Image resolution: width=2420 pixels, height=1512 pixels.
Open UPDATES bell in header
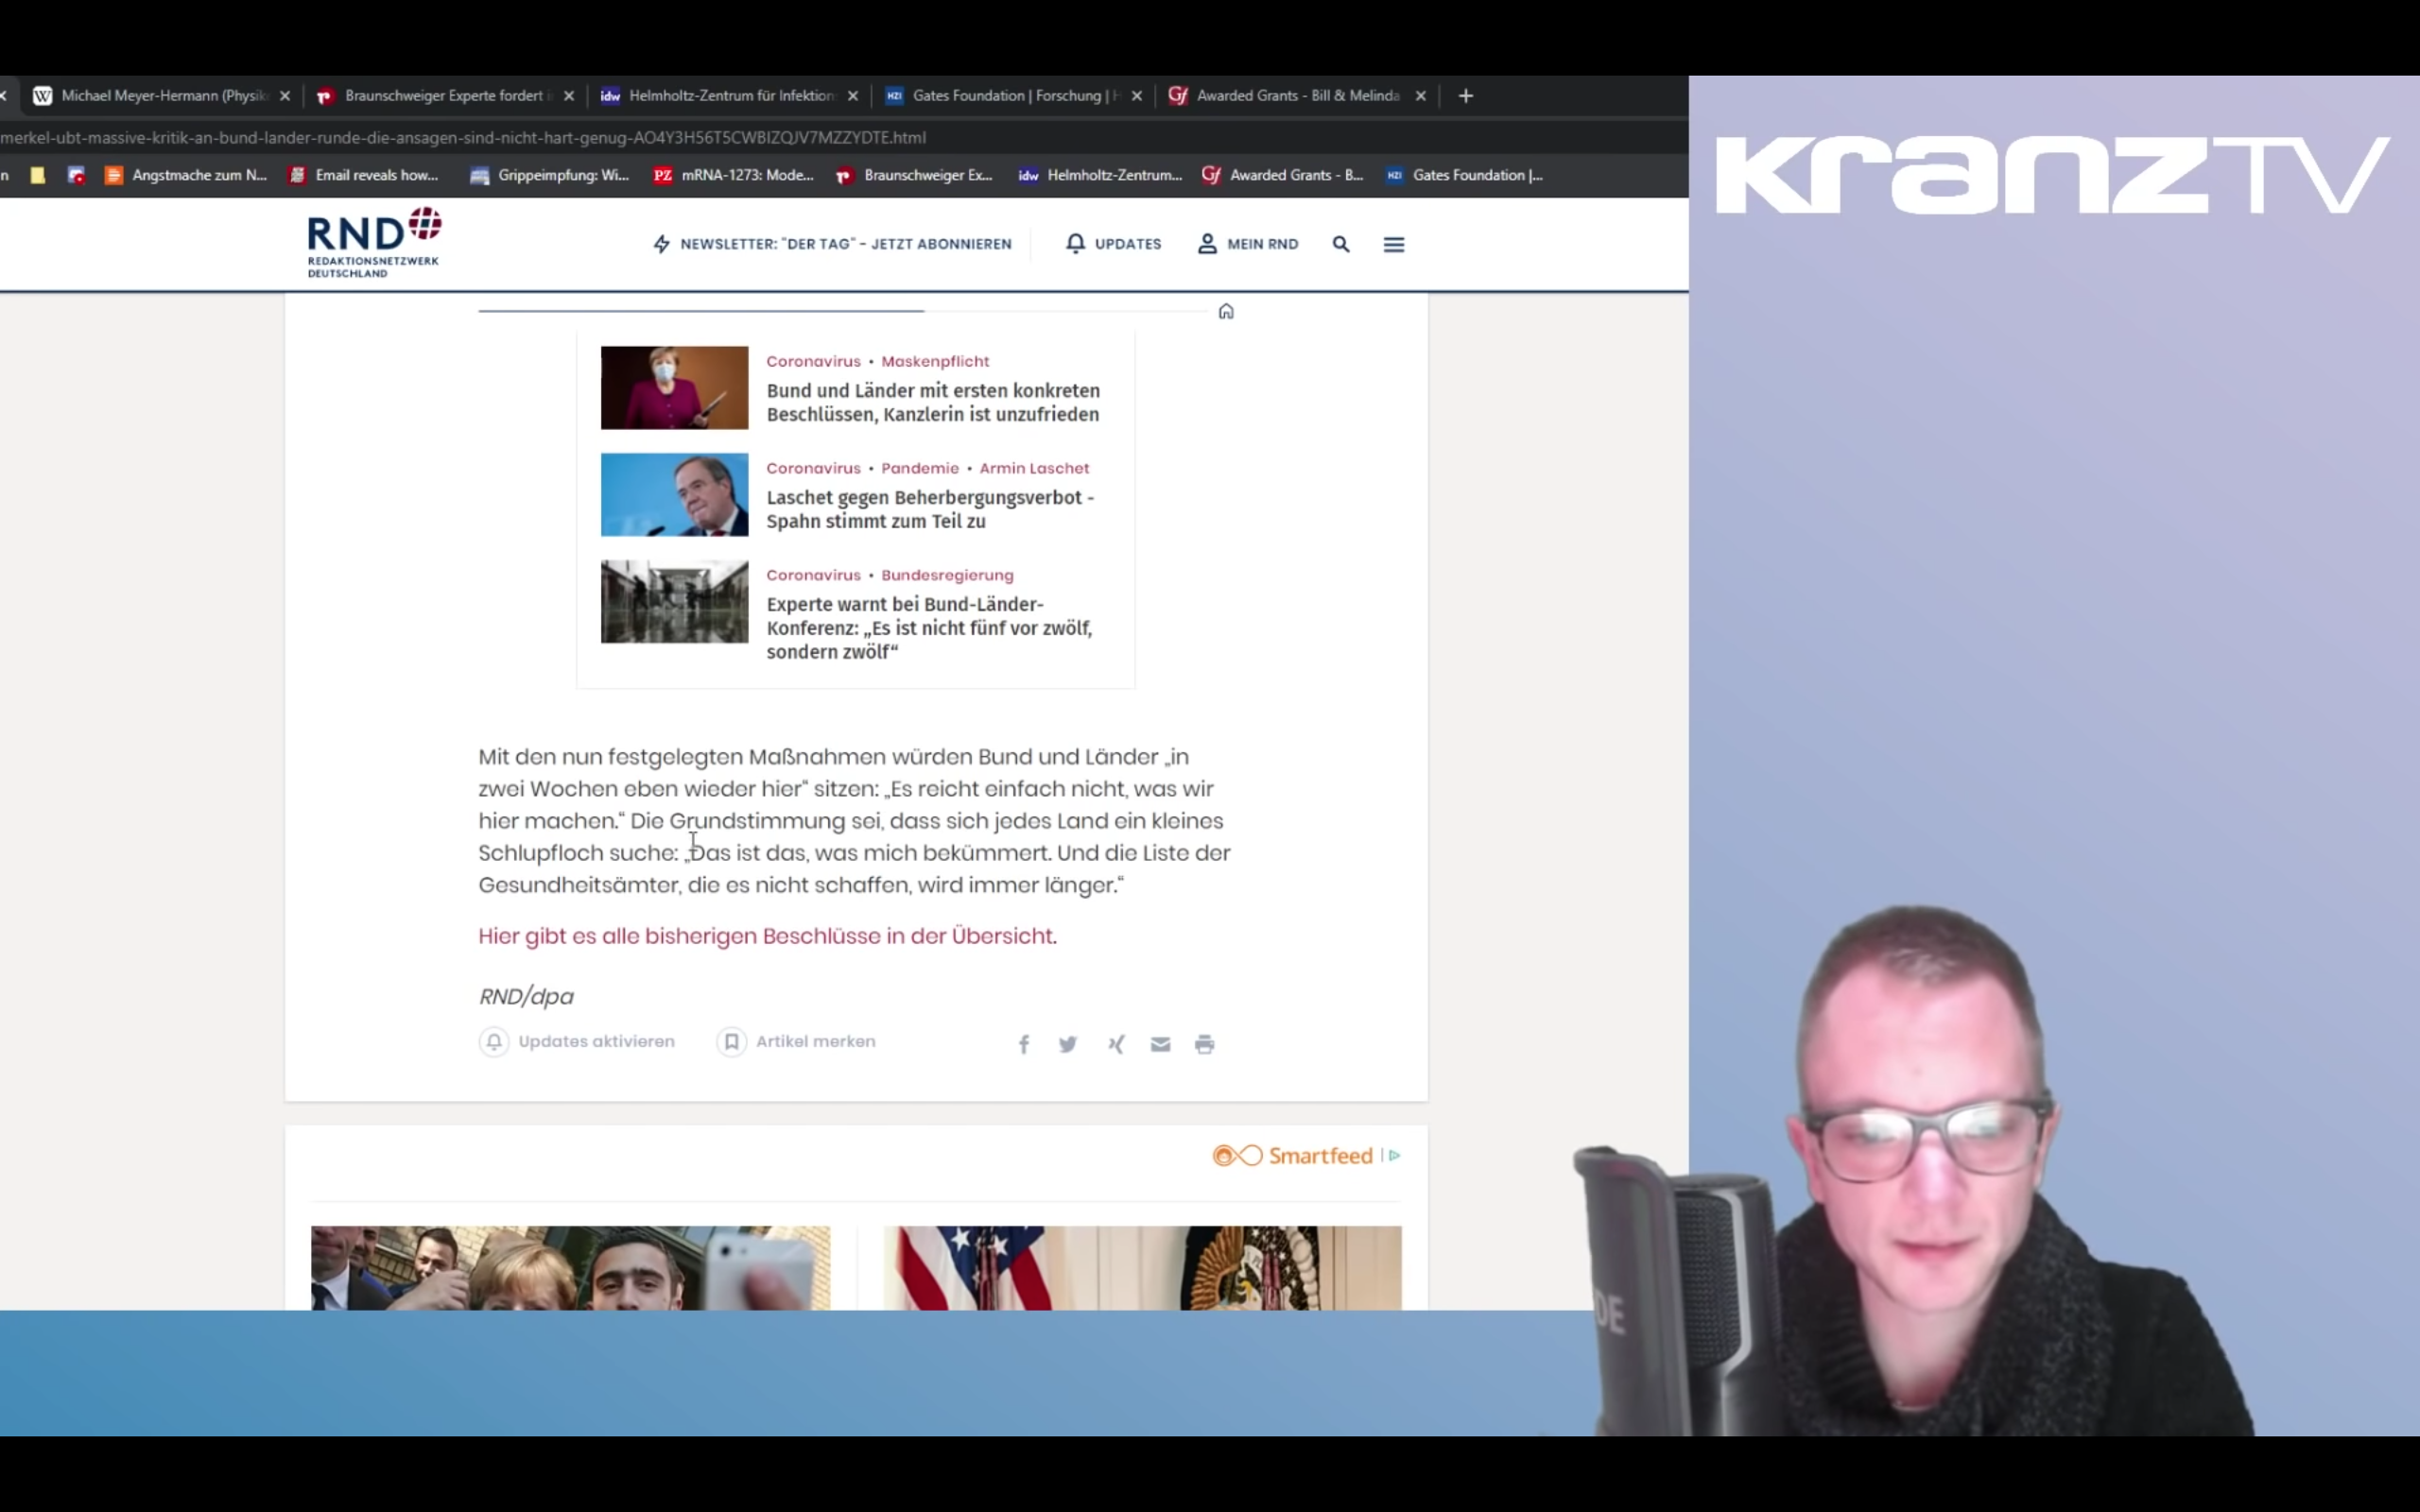tap(1113, 244)
